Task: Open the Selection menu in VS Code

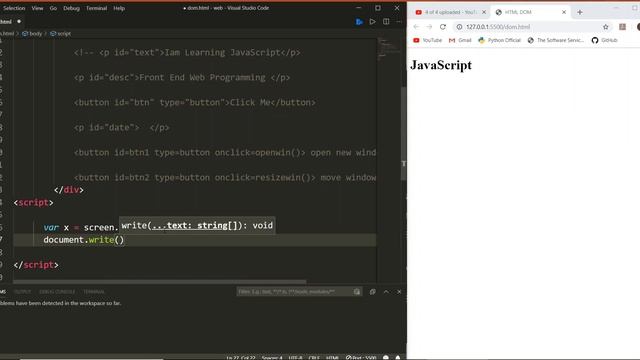Action: pos(14,8)
